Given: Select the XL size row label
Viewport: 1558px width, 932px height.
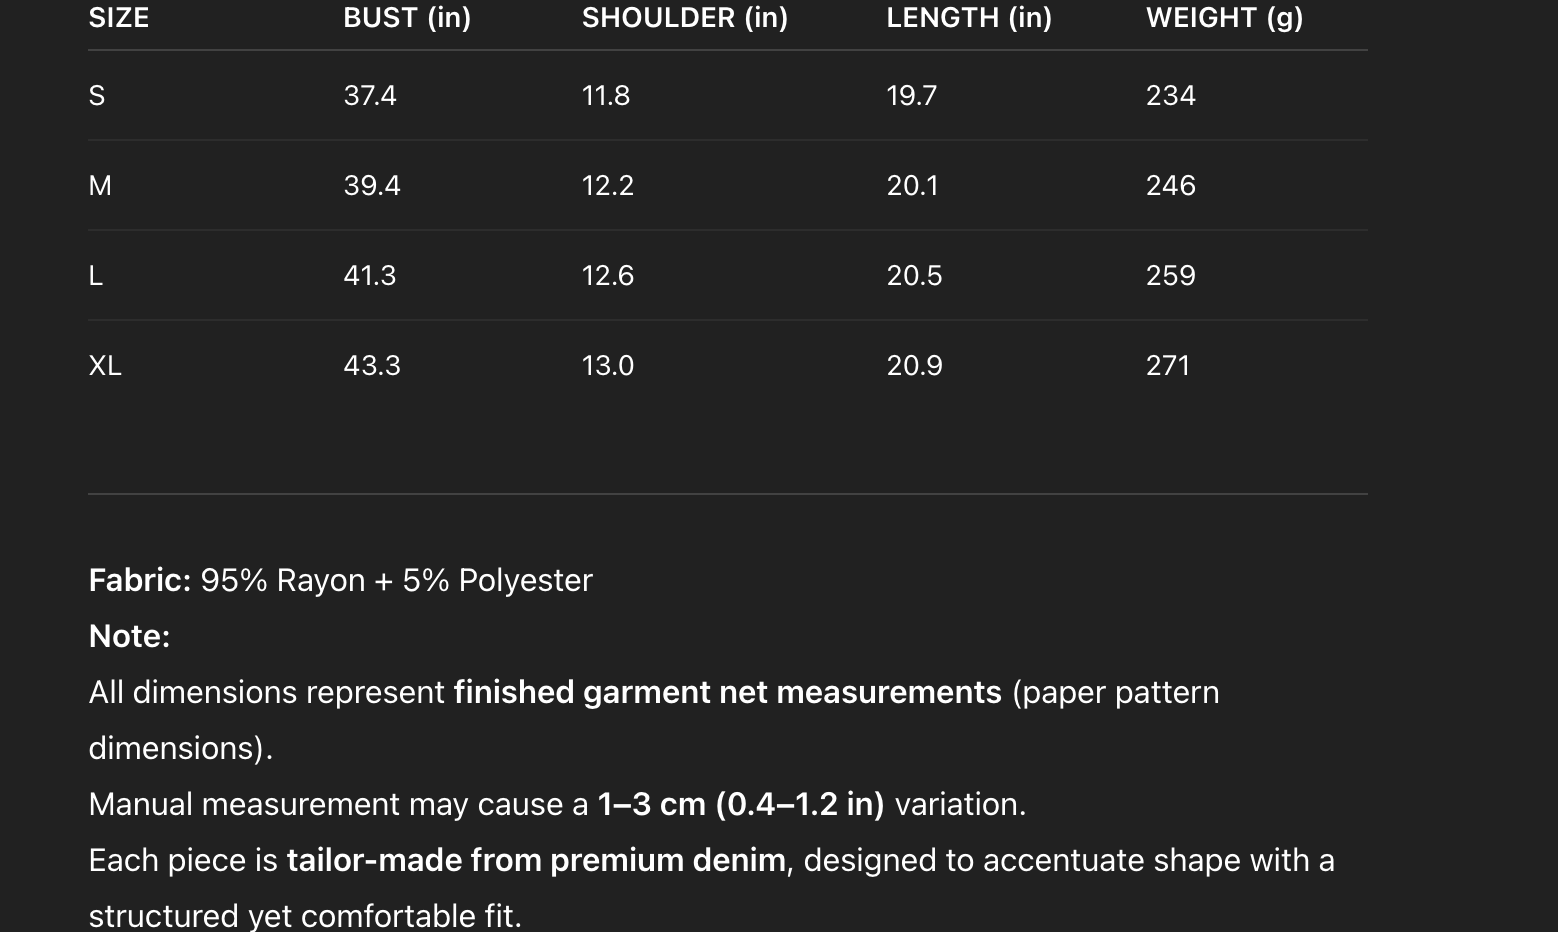Looking at the screenshot, I should tap(105, 366).
